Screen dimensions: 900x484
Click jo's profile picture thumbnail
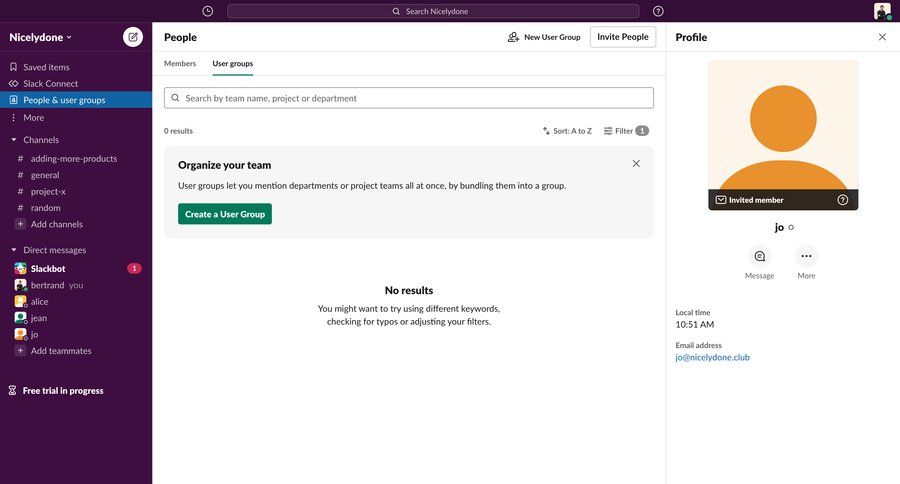[x=783, y=135]
